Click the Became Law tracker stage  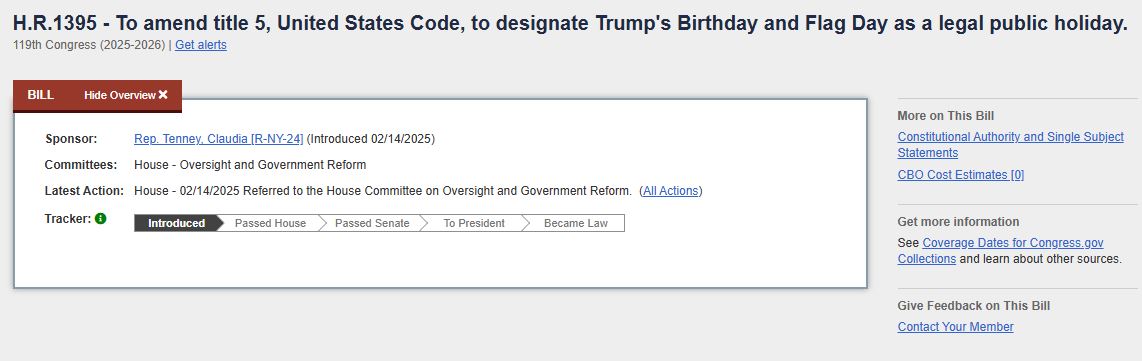coord(575,223)
